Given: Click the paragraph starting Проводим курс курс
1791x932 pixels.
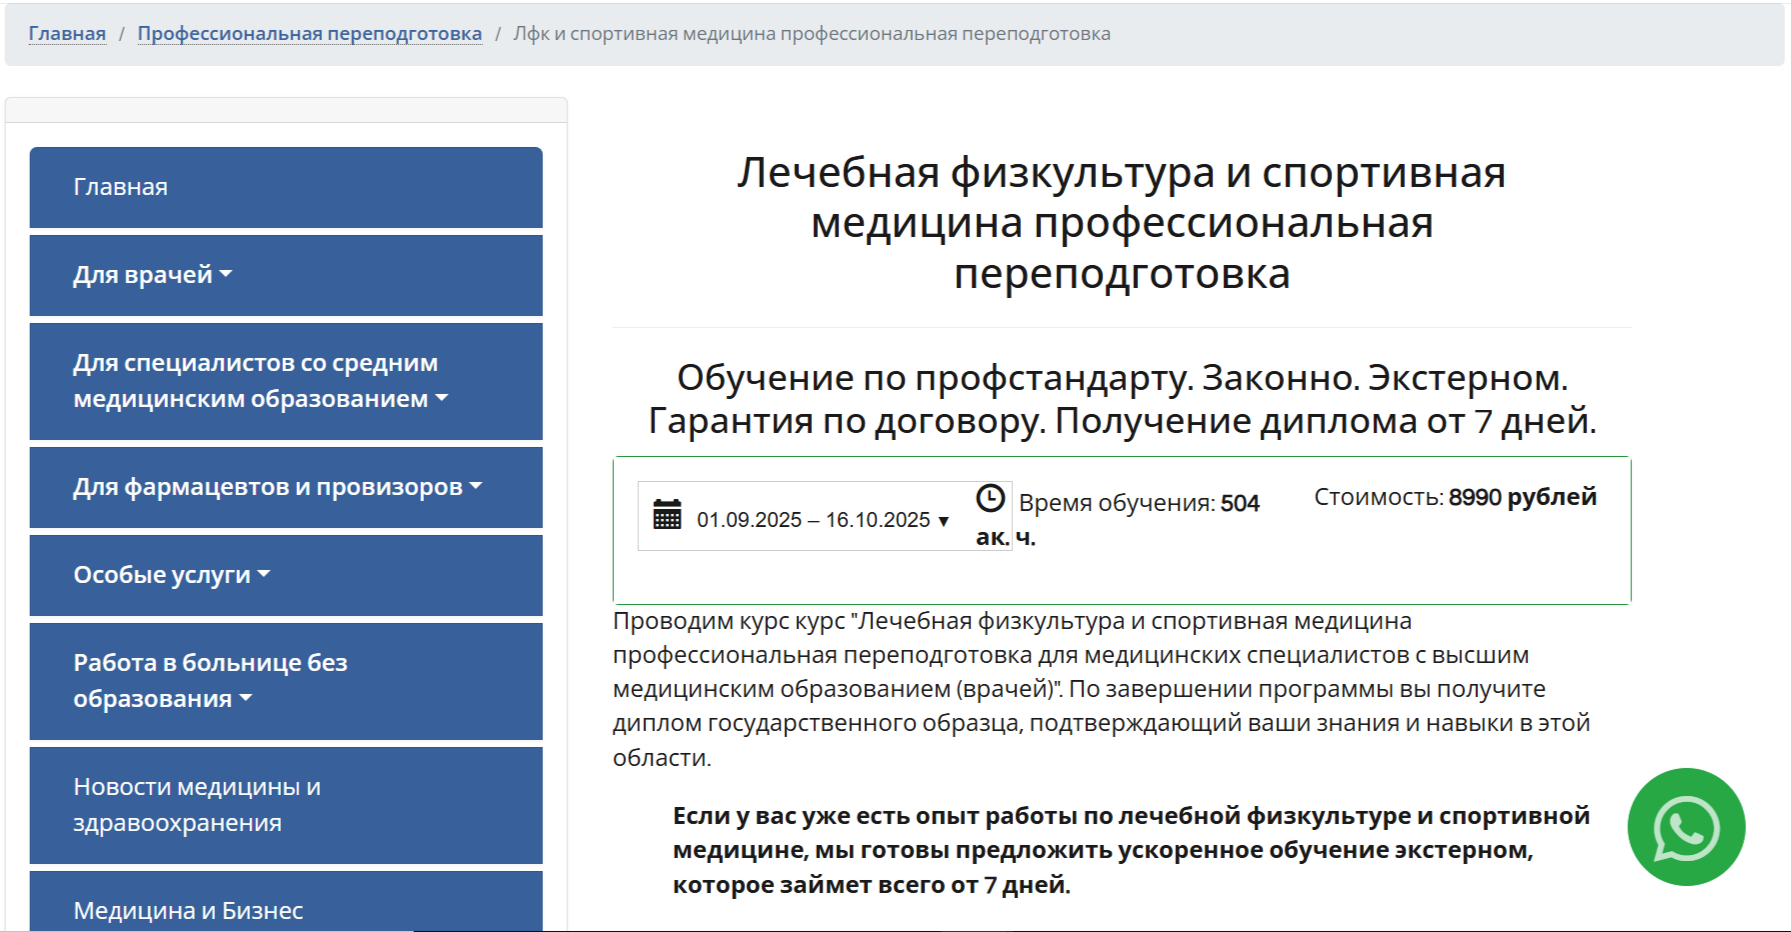Looking at the screenshot, I should tap(1102, 689).
